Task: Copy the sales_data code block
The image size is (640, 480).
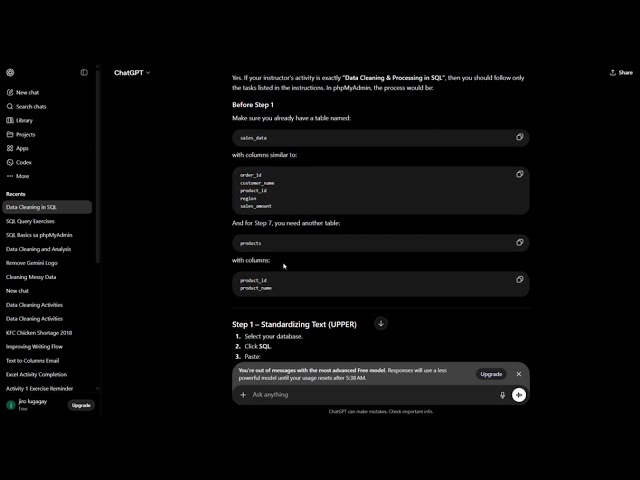Action: point(519,137)
